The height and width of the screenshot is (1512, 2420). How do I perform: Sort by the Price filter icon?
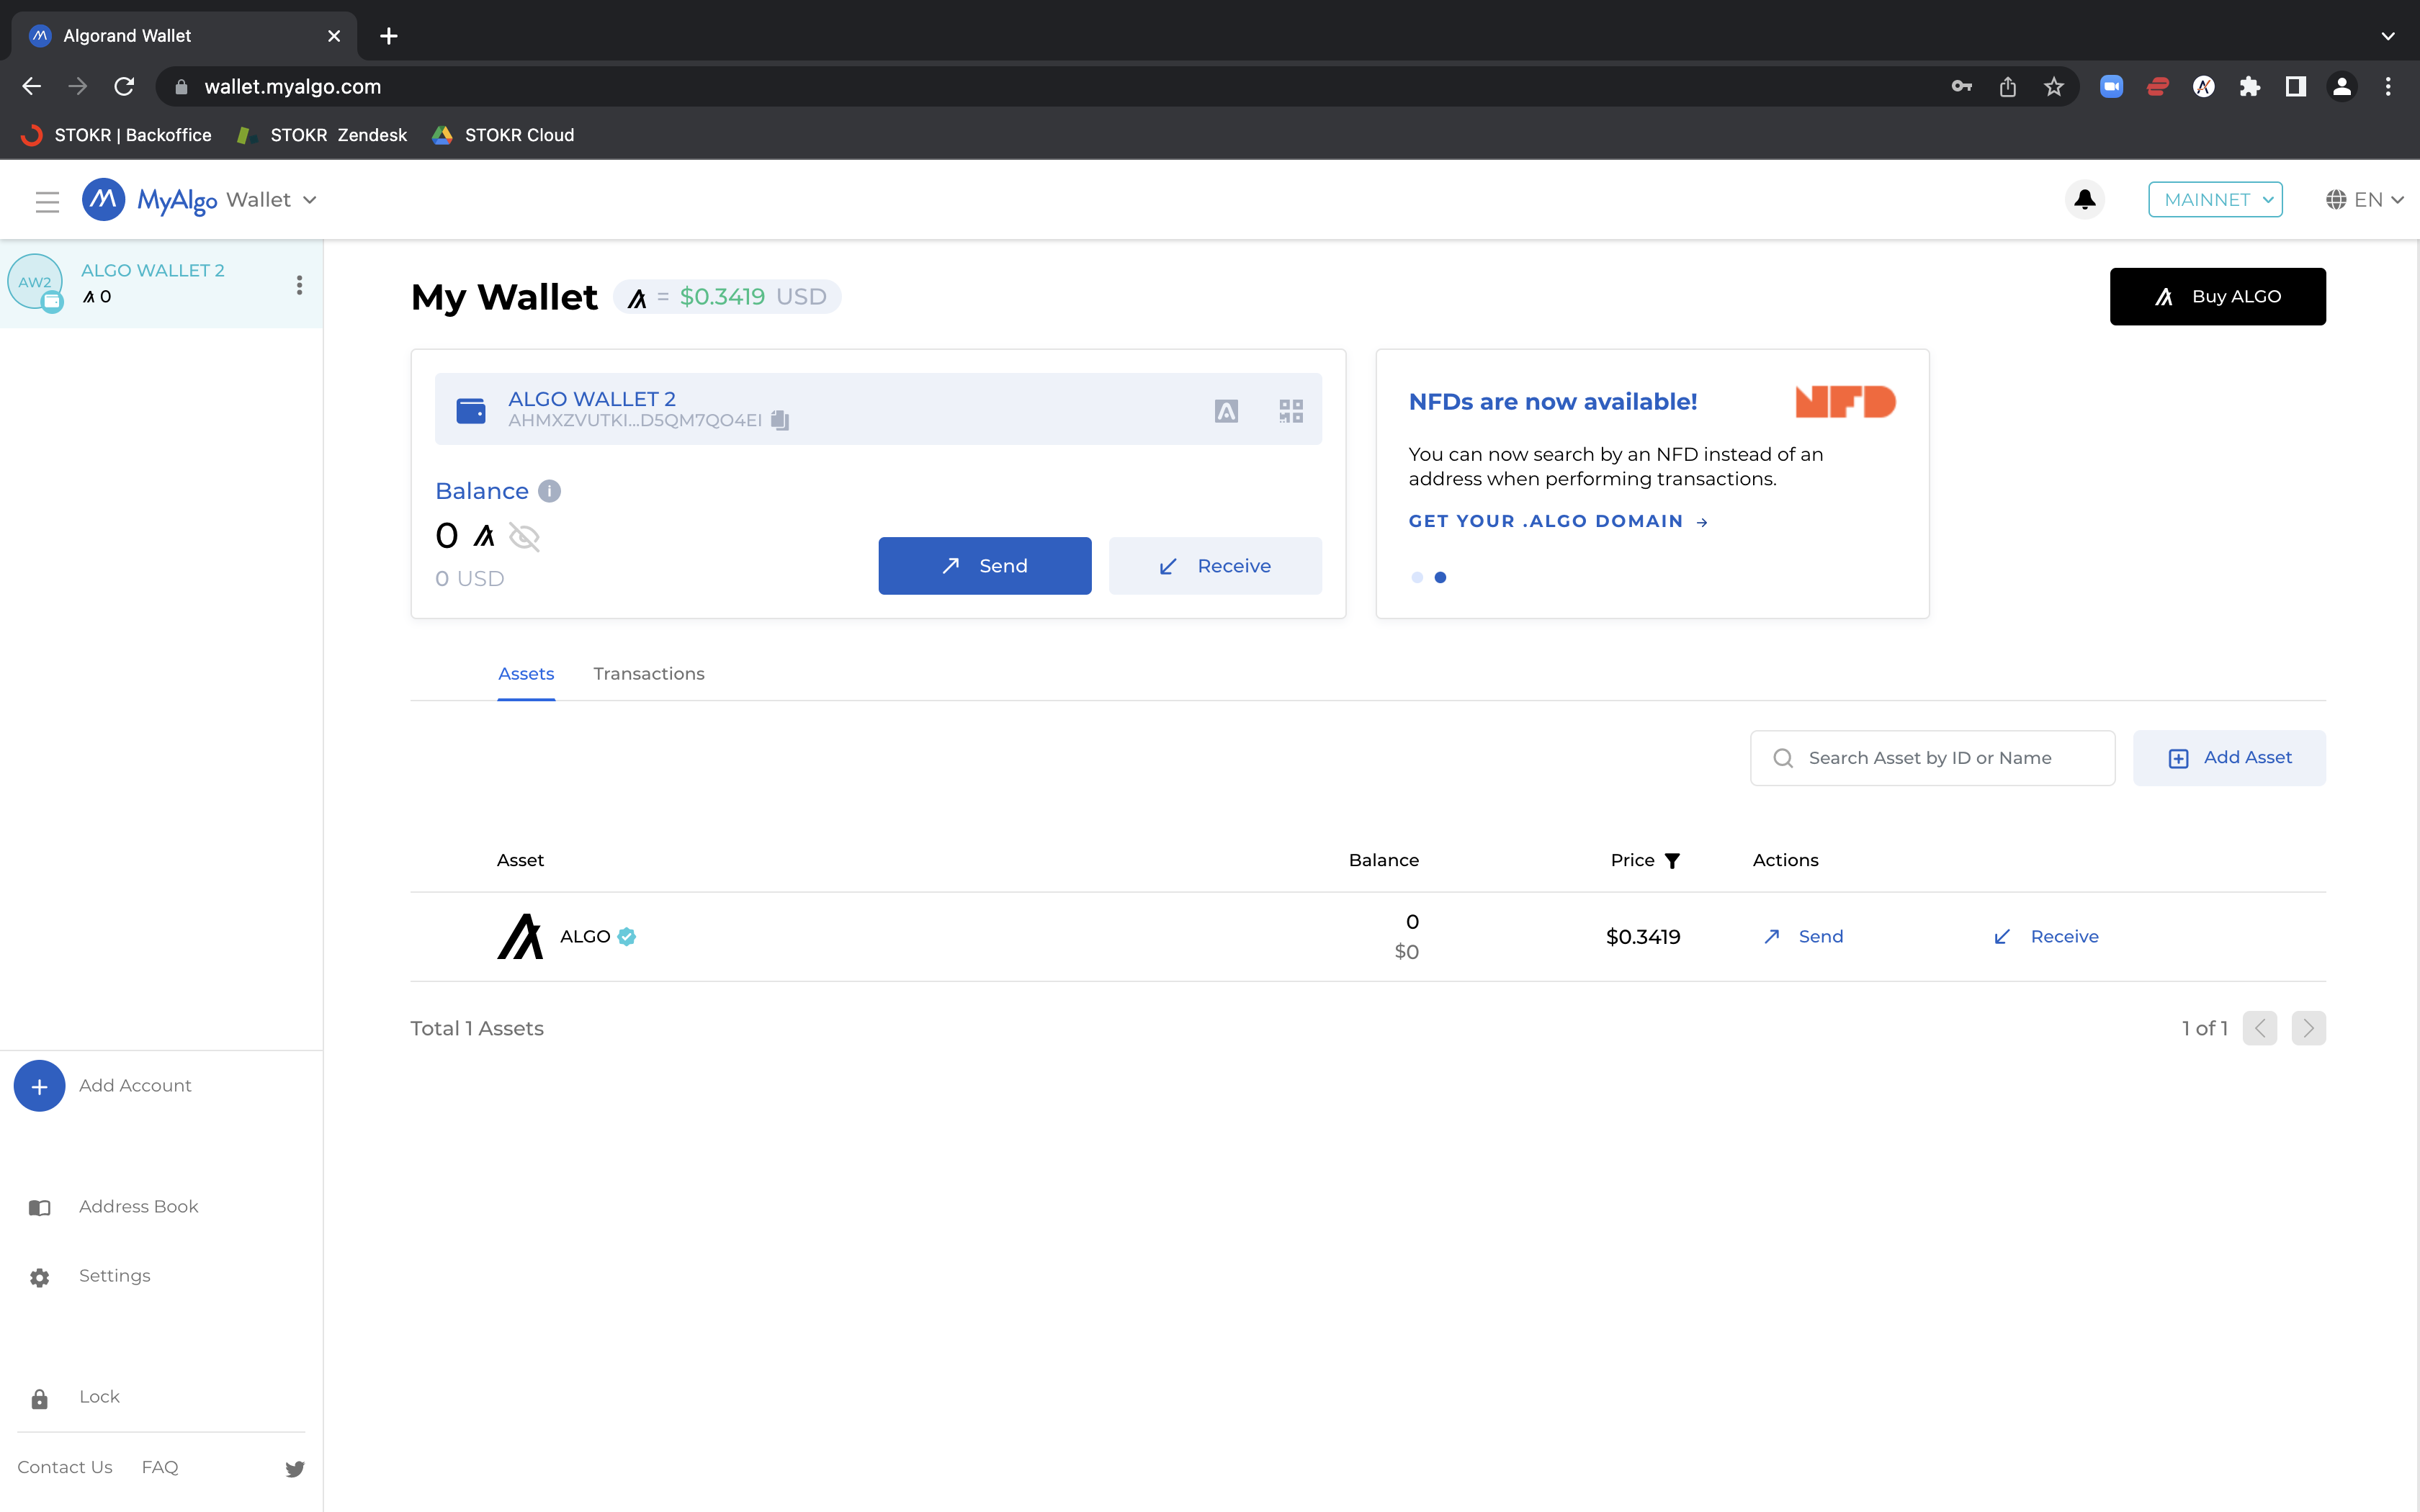click(1672, 861)
